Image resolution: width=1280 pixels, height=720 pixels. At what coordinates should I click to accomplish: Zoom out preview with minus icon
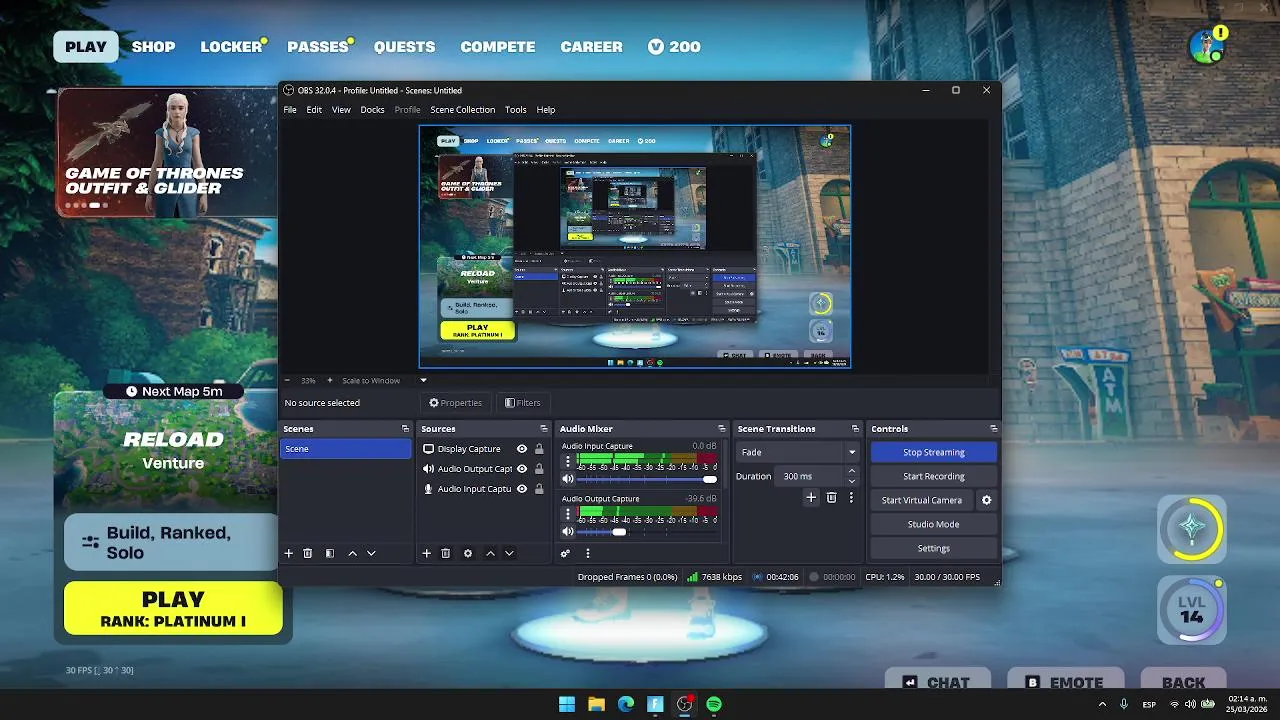(288, 380)
